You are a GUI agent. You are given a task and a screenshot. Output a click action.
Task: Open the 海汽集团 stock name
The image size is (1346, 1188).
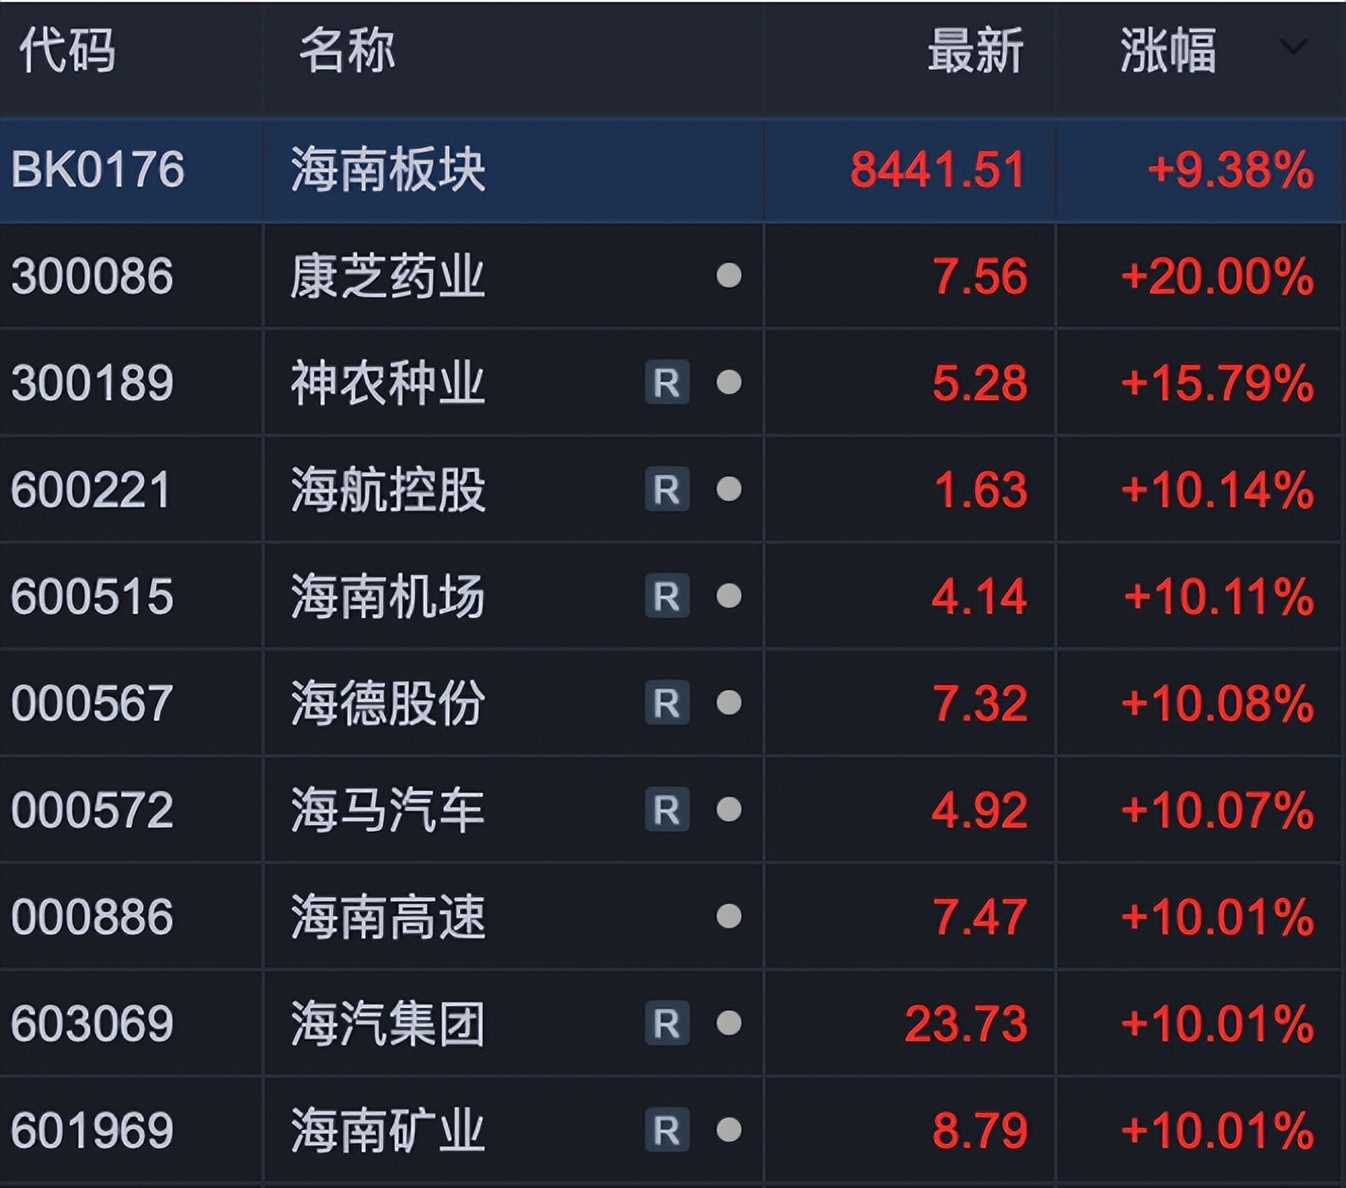[388, 1024]
